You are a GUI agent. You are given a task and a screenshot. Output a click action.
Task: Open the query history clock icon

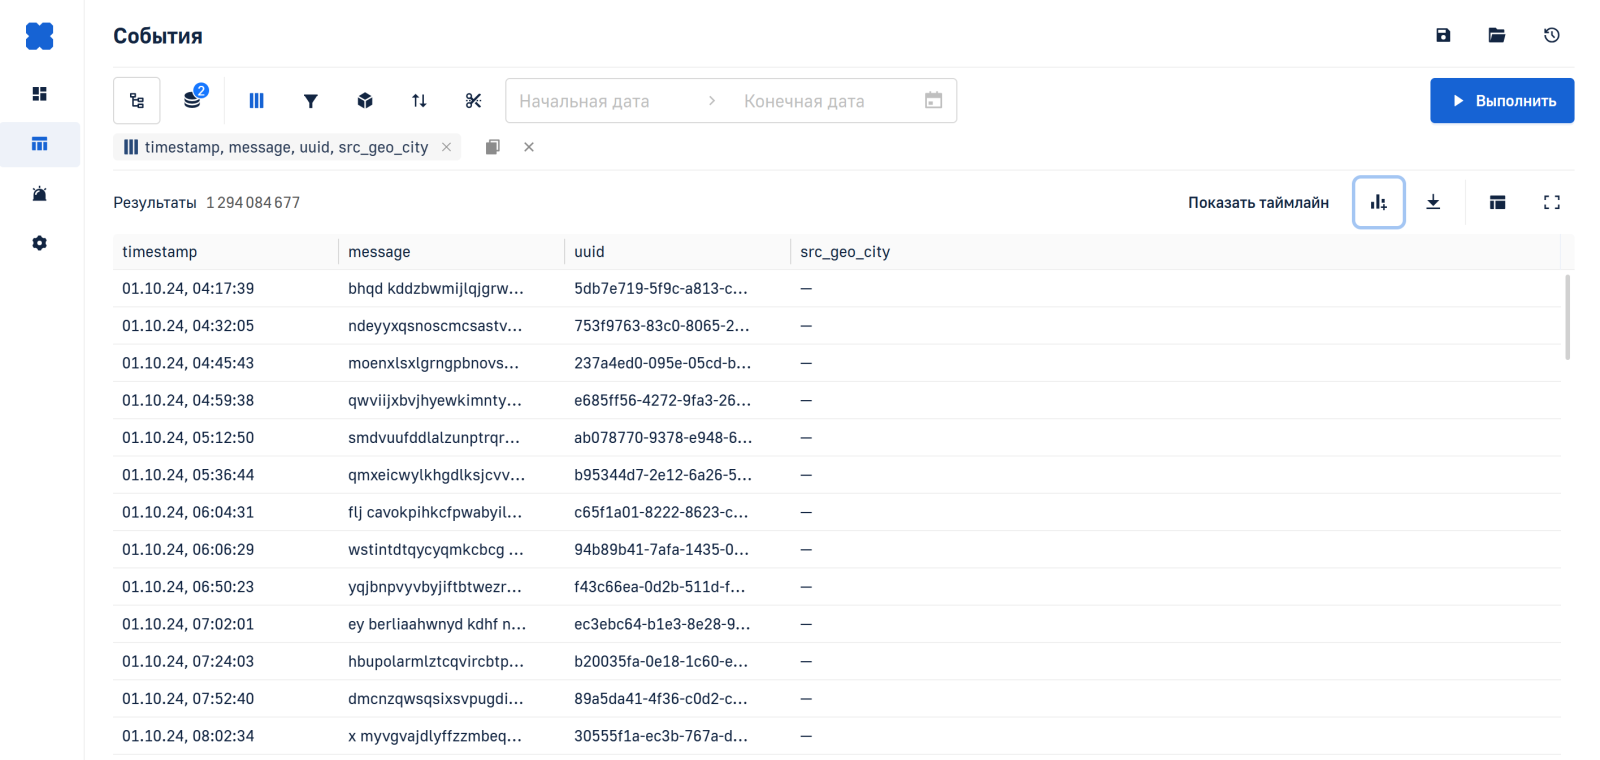click(1551, 35)
